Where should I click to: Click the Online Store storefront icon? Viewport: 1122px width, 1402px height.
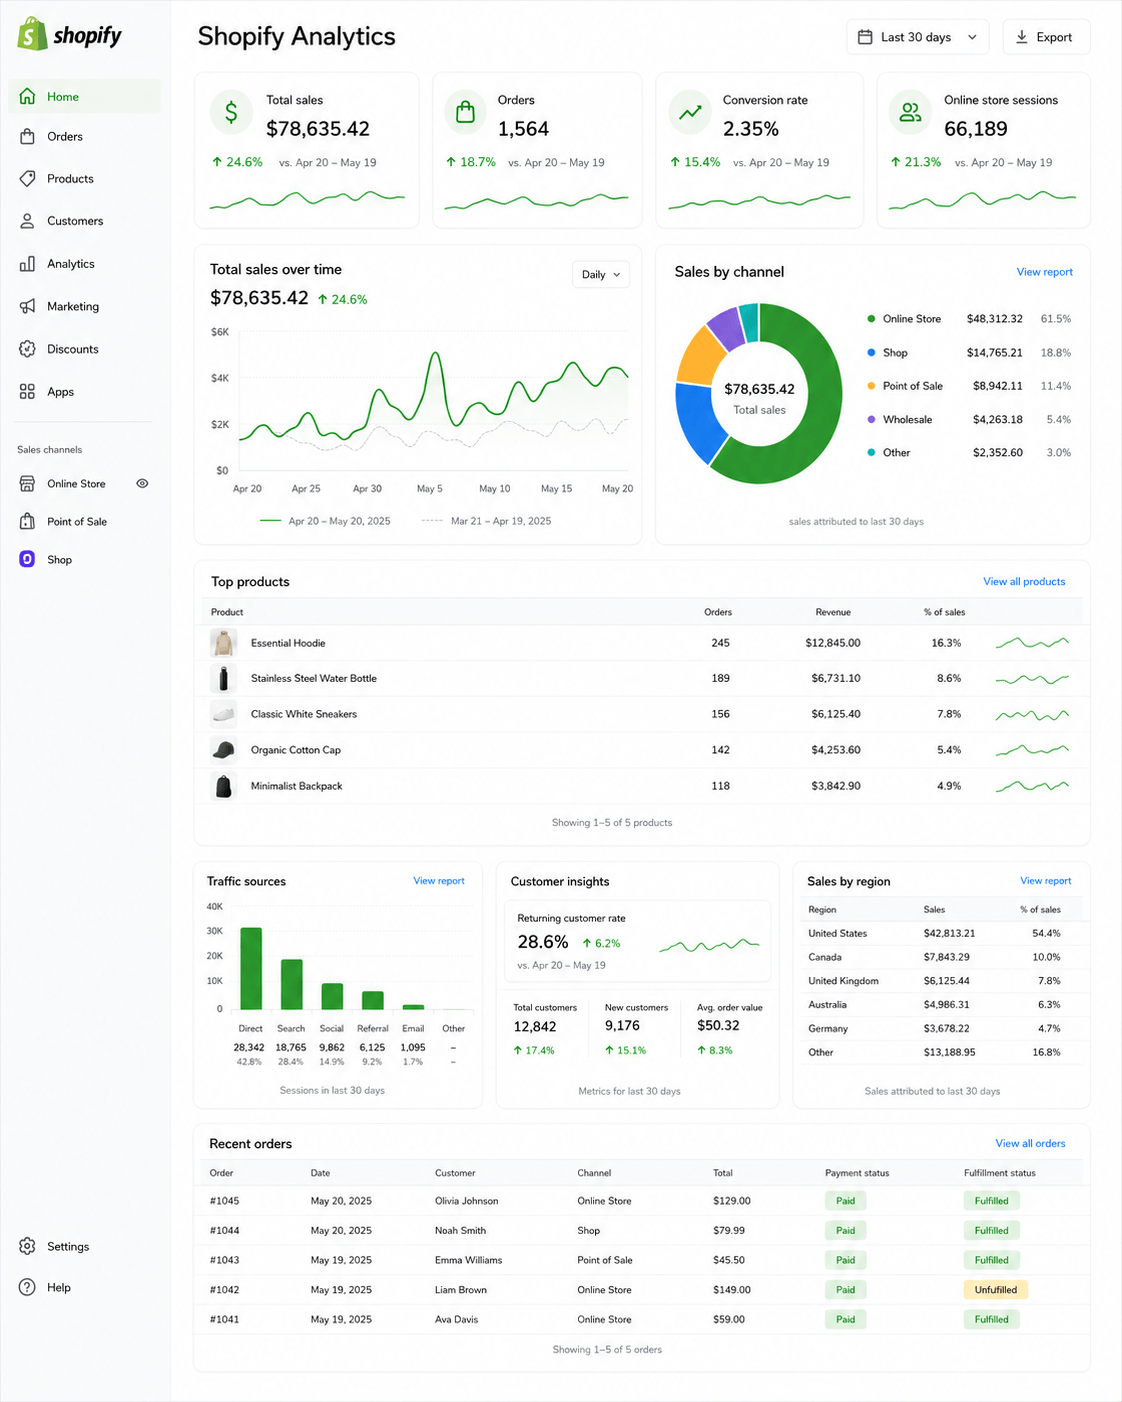tap(27, 483)
